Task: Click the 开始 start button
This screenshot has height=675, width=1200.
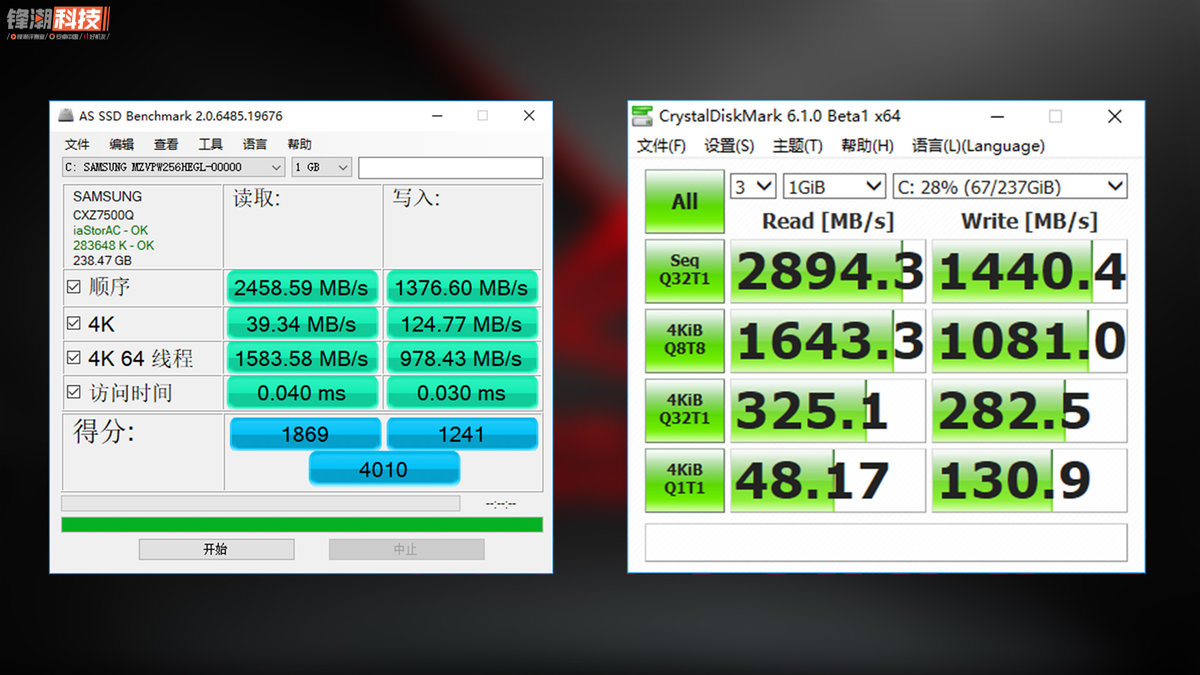Action: click(x=216, y=549)
